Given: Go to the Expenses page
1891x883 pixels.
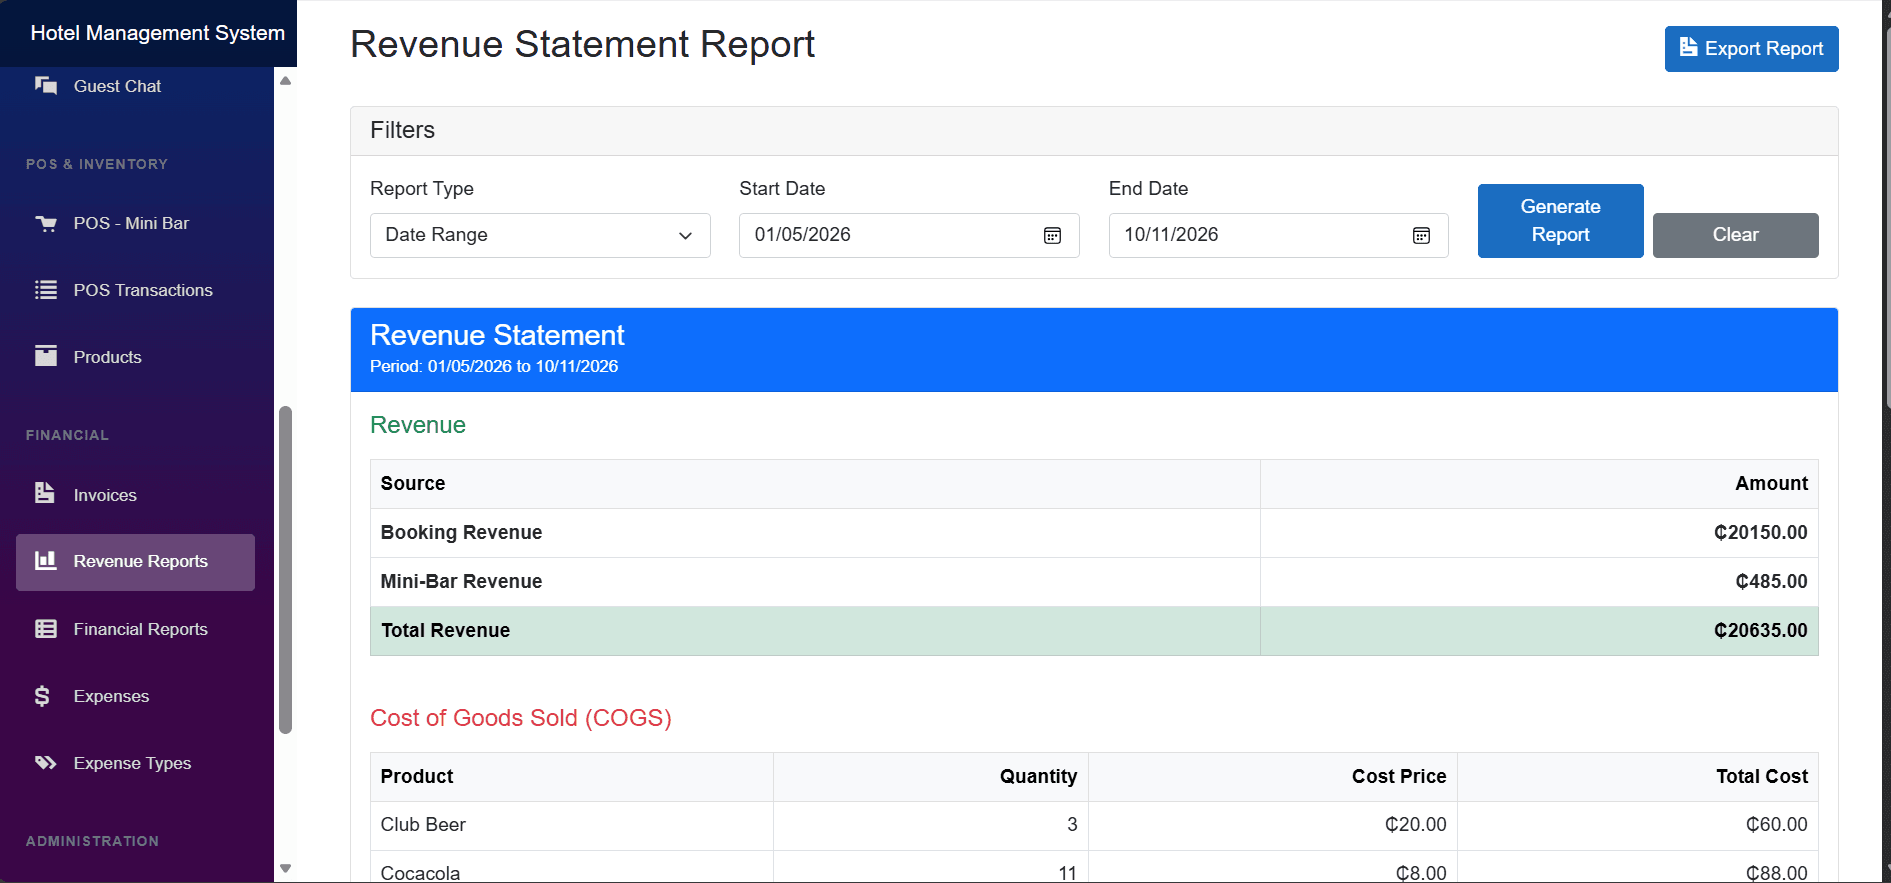Looking at the screenshot, I should (x=136, y=696).
